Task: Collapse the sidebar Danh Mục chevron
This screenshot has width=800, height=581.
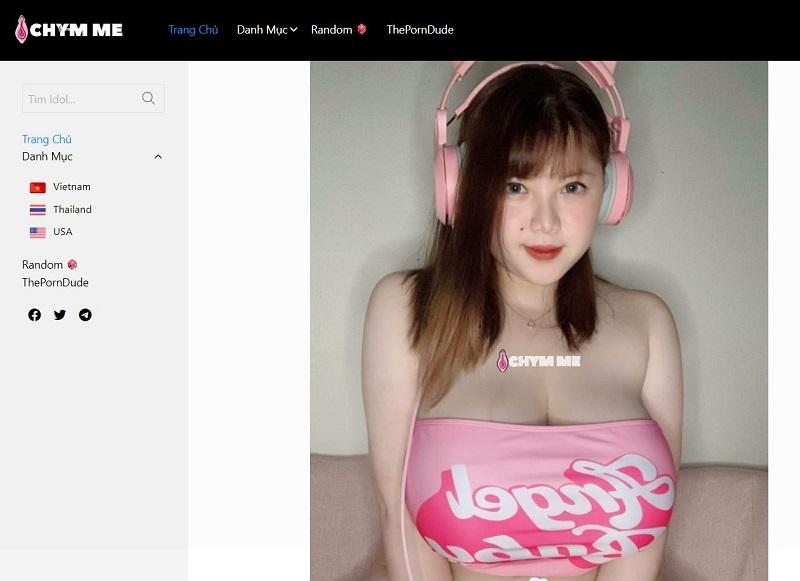Action: (158, 157)
